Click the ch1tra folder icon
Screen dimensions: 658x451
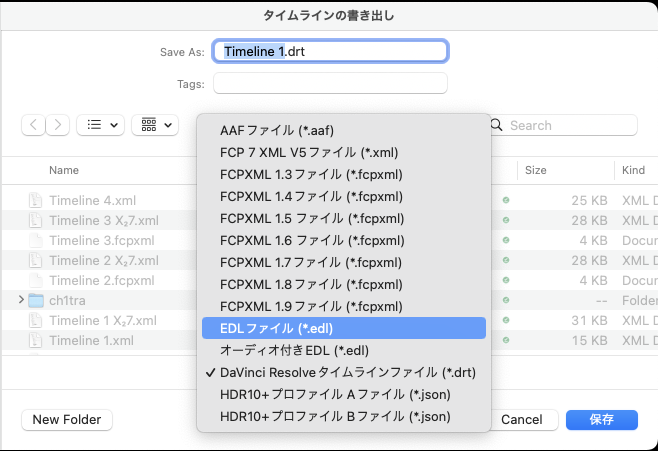pyautogui.click(x=36, y=300)
